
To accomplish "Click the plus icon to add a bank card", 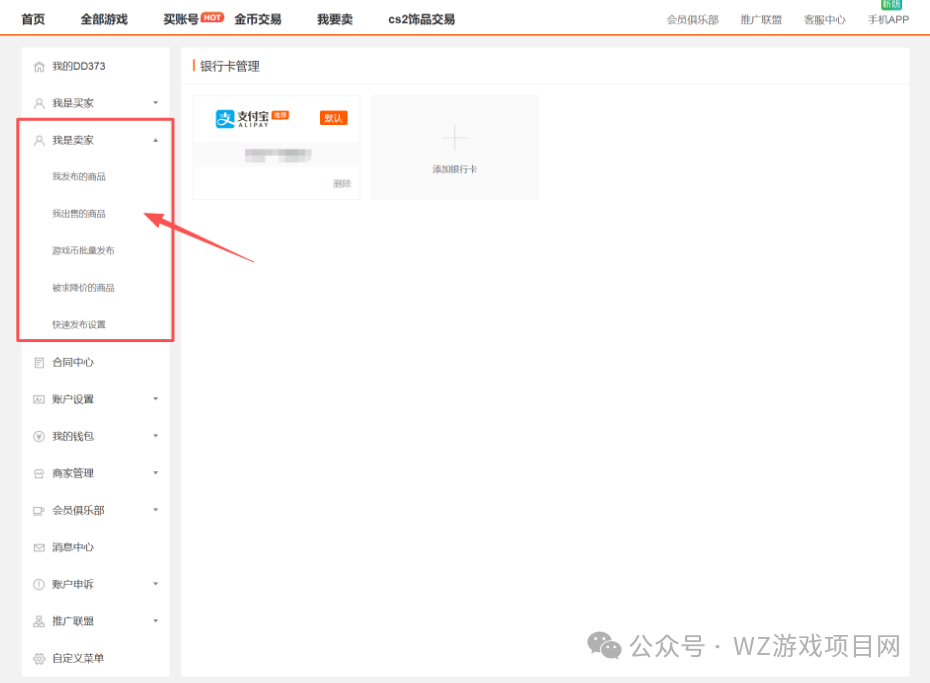I will coord(454,137).
